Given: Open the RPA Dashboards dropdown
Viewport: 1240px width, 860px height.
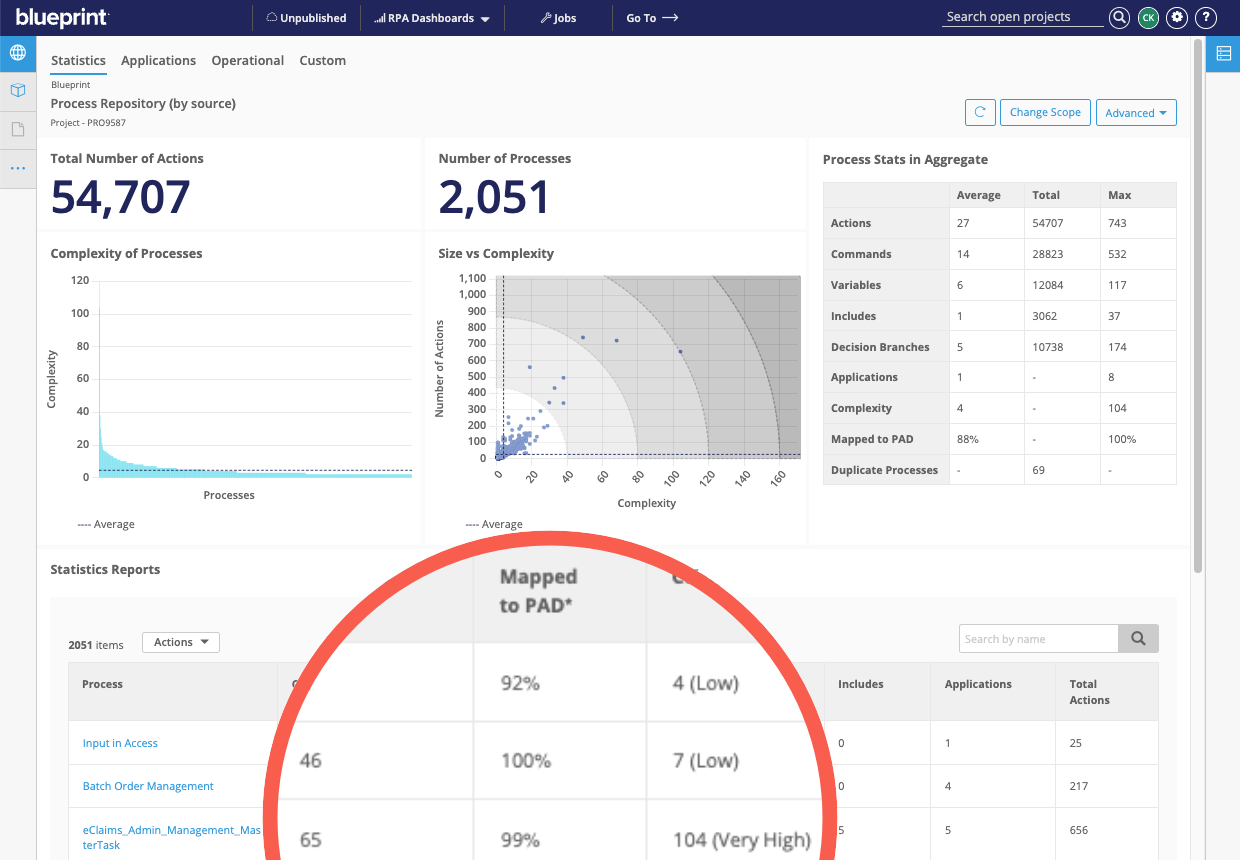Looking at the screenshot, I should pos(430,17).
